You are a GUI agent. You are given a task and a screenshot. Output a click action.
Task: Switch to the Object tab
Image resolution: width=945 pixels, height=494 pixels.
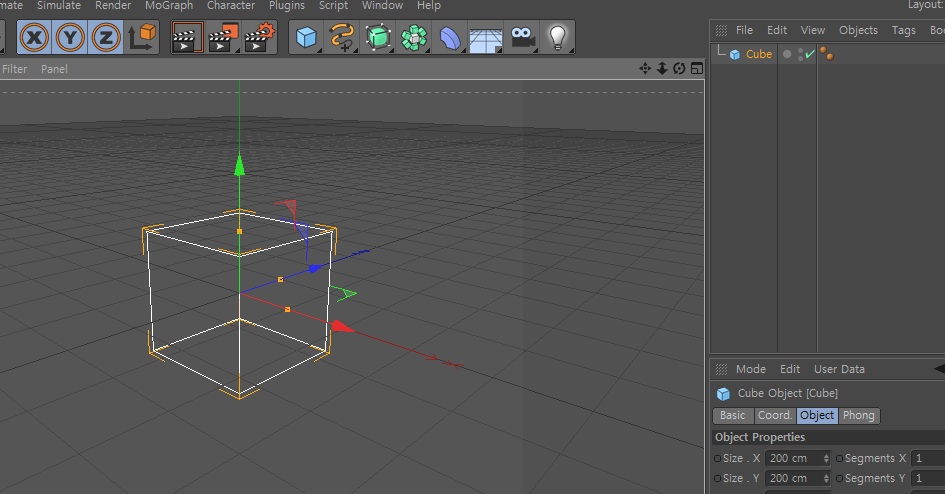point(817,416)
